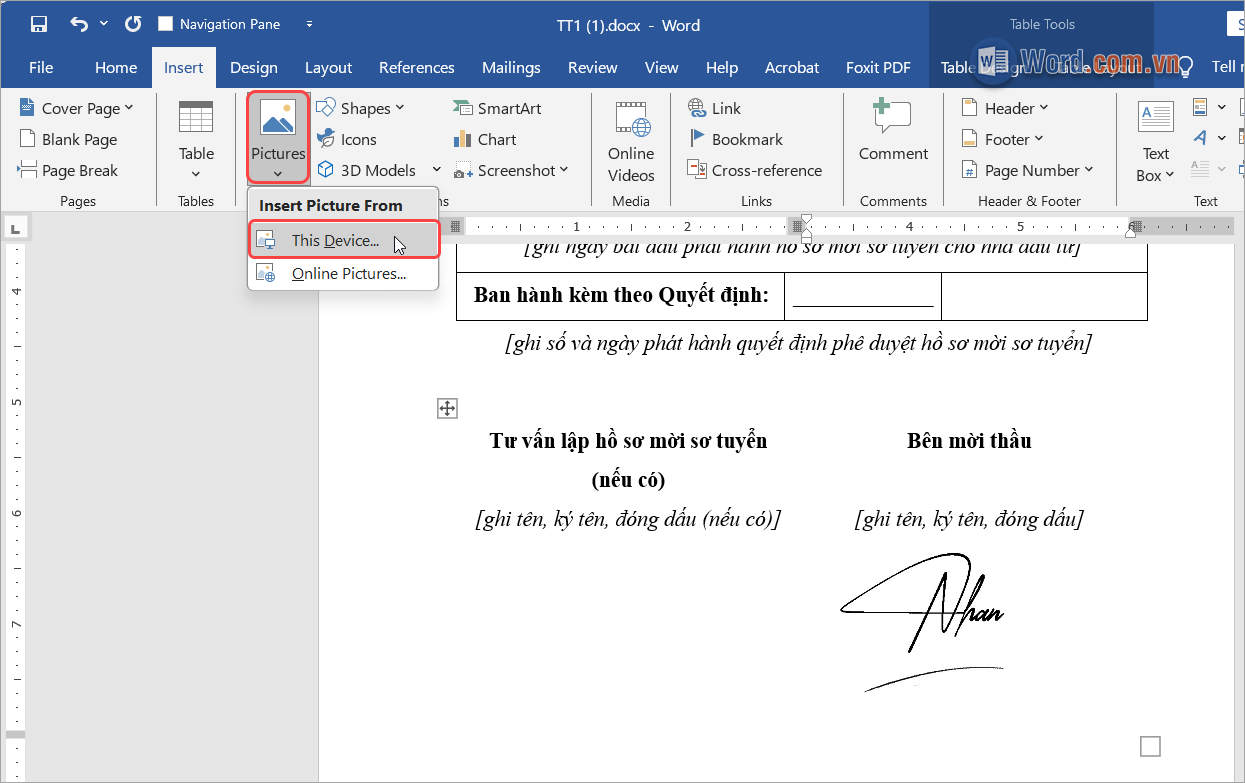Toggle the Navigation Pane checkbox
Image resolution: width=1245 pixels, height=783 pixels.
[x=166, y=24]
